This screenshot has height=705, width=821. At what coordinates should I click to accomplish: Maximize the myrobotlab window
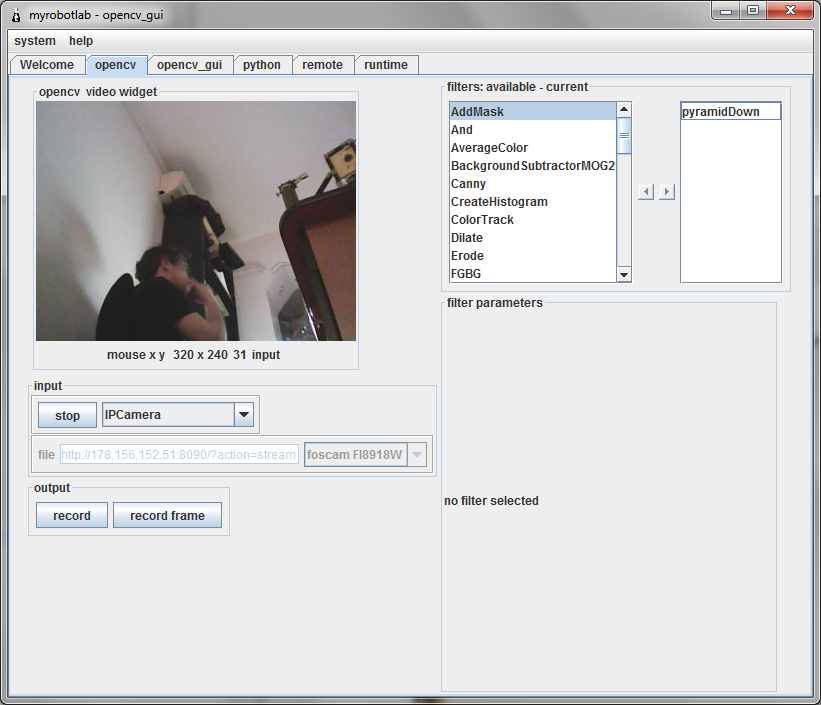tap(753, 11)
